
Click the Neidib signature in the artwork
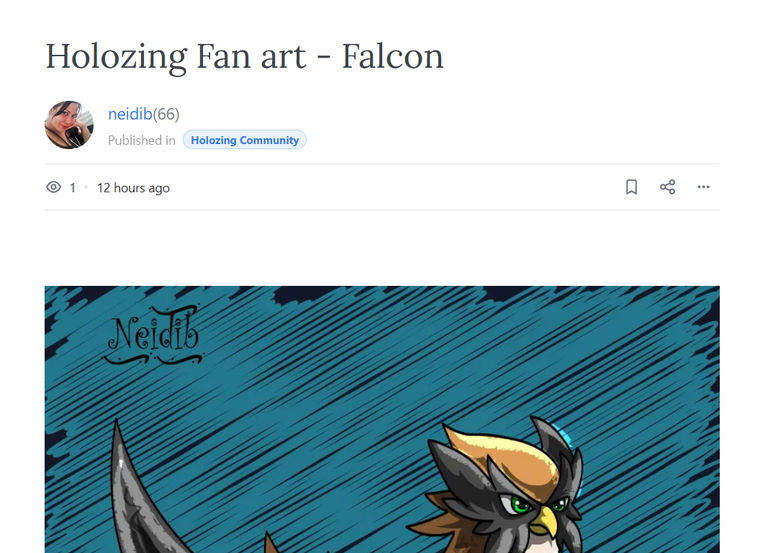153,335
